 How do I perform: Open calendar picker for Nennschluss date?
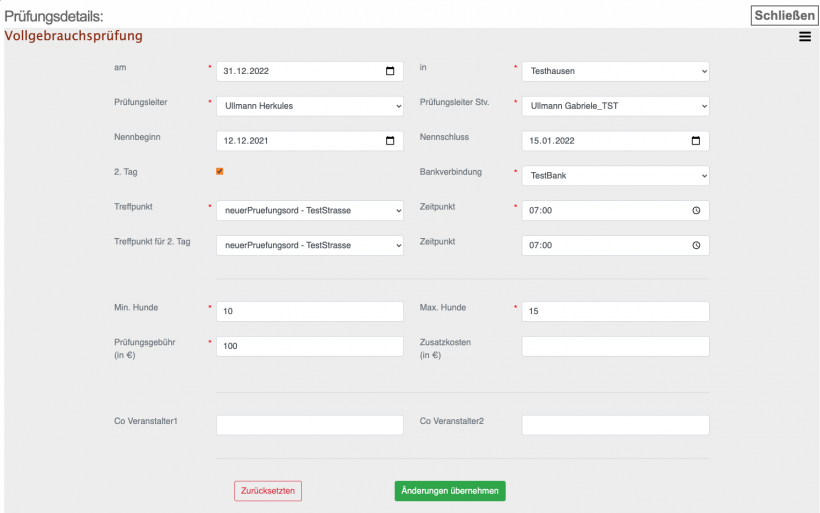(x=696, y=141)
